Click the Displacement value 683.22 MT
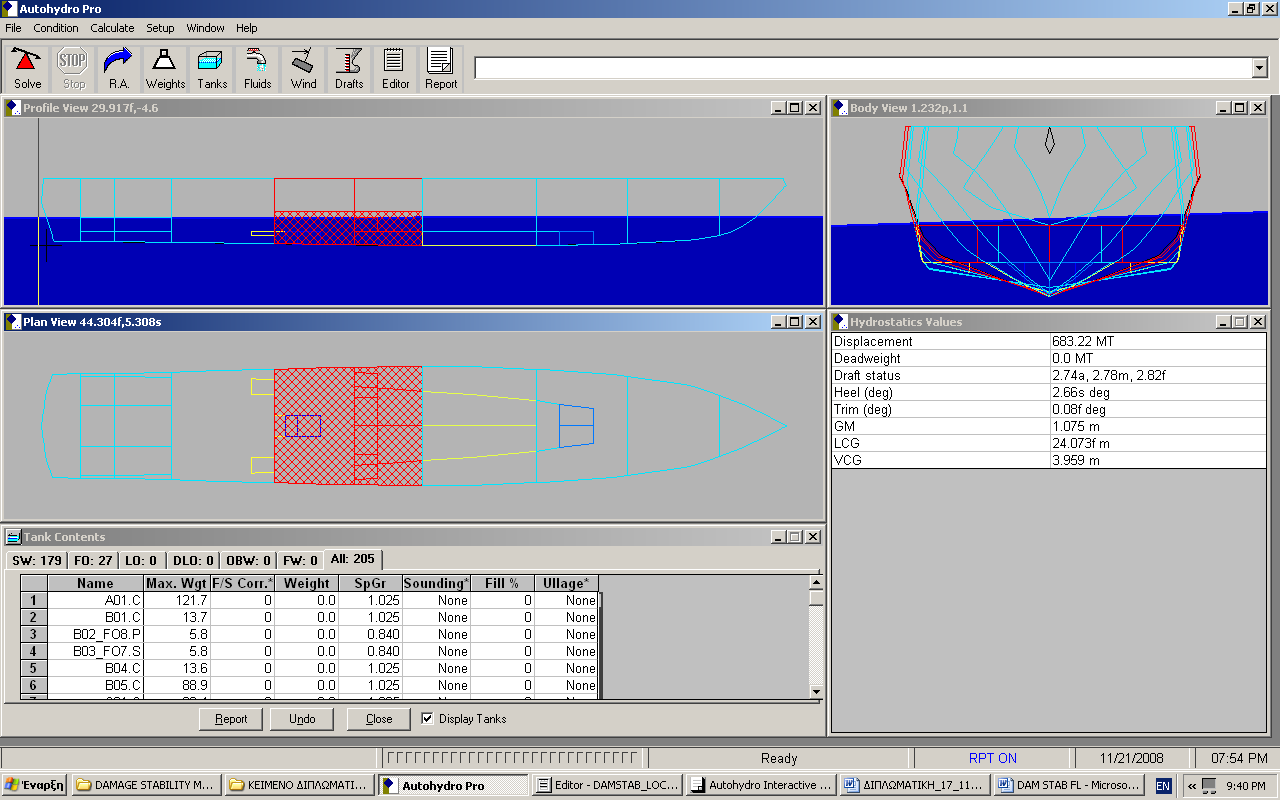This screenshot has width=1280, height=800. 1158,341
